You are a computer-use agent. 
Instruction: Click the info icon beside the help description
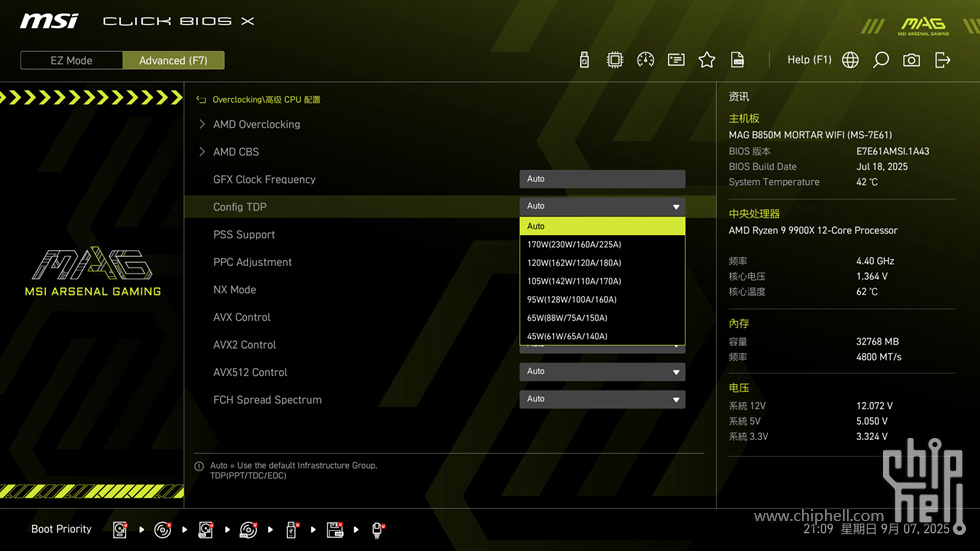pos(199,466)
